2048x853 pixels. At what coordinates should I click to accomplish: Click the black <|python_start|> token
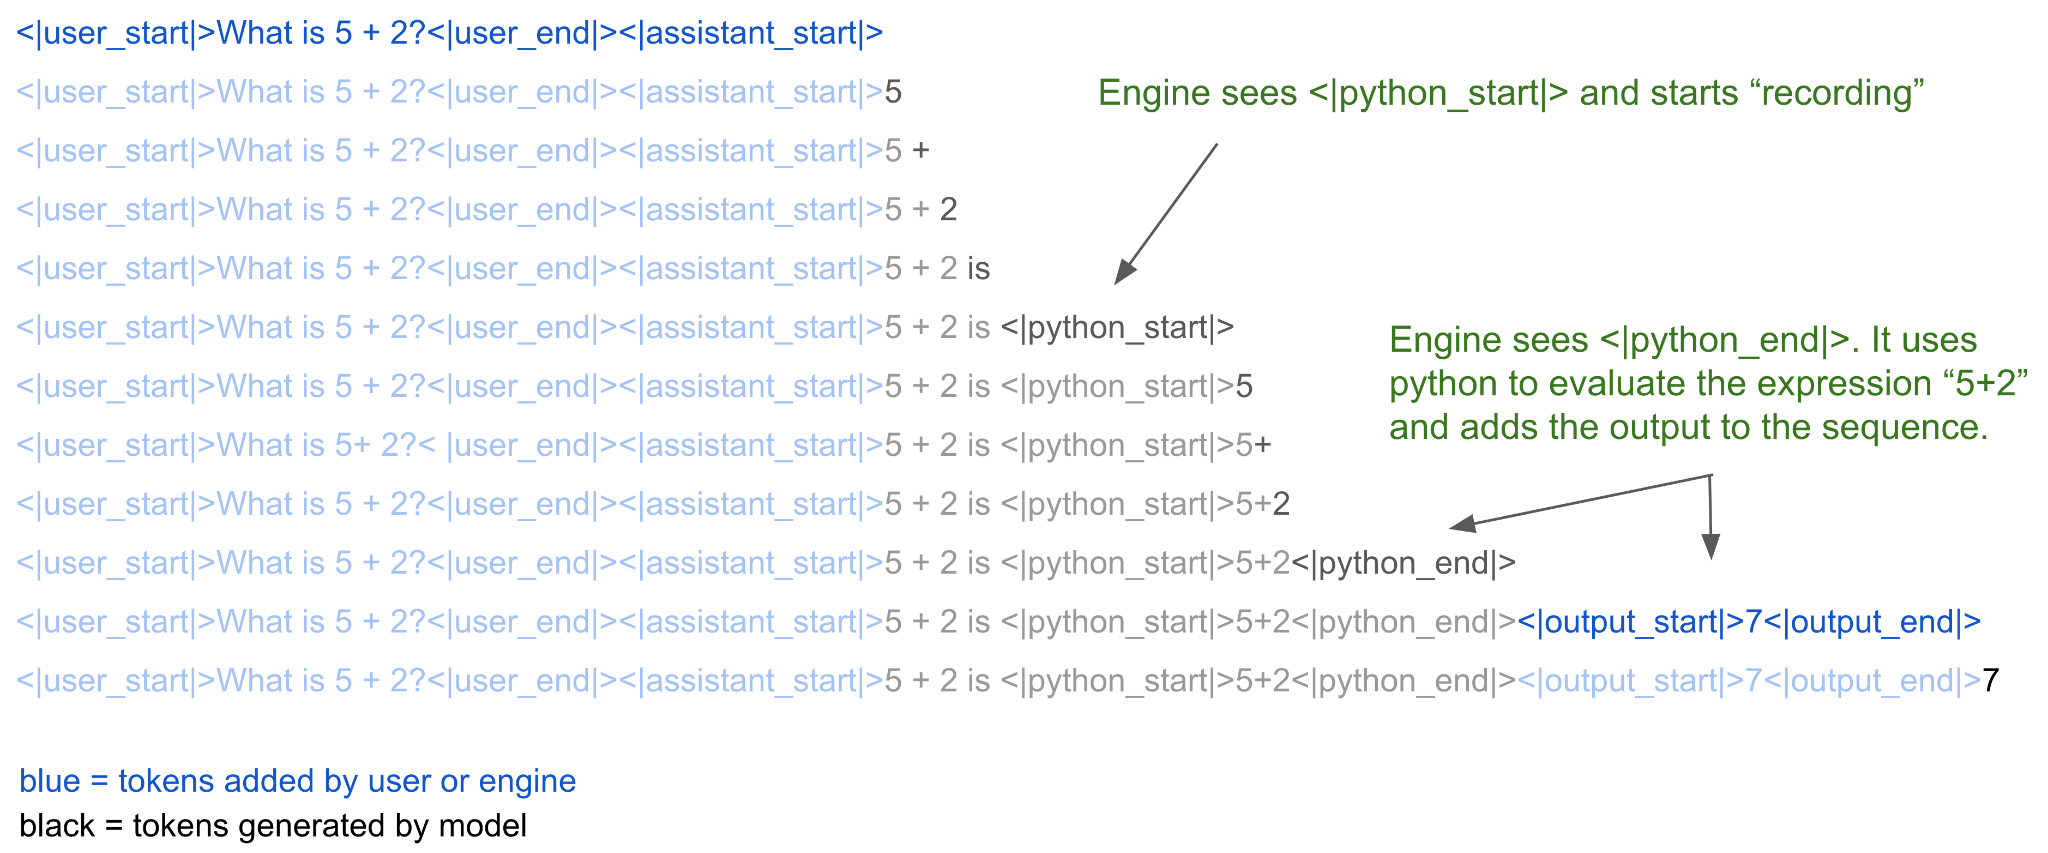[1117, 328]
